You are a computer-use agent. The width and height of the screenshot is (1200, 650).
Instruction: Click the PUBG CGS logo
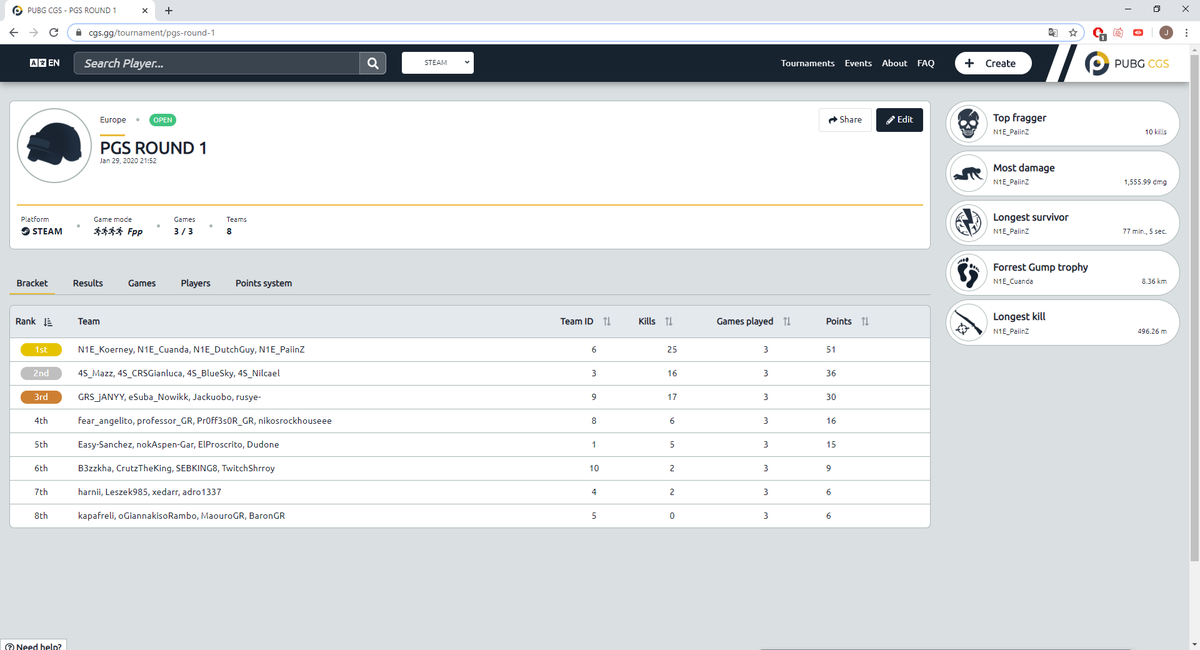coord(1127,63)
